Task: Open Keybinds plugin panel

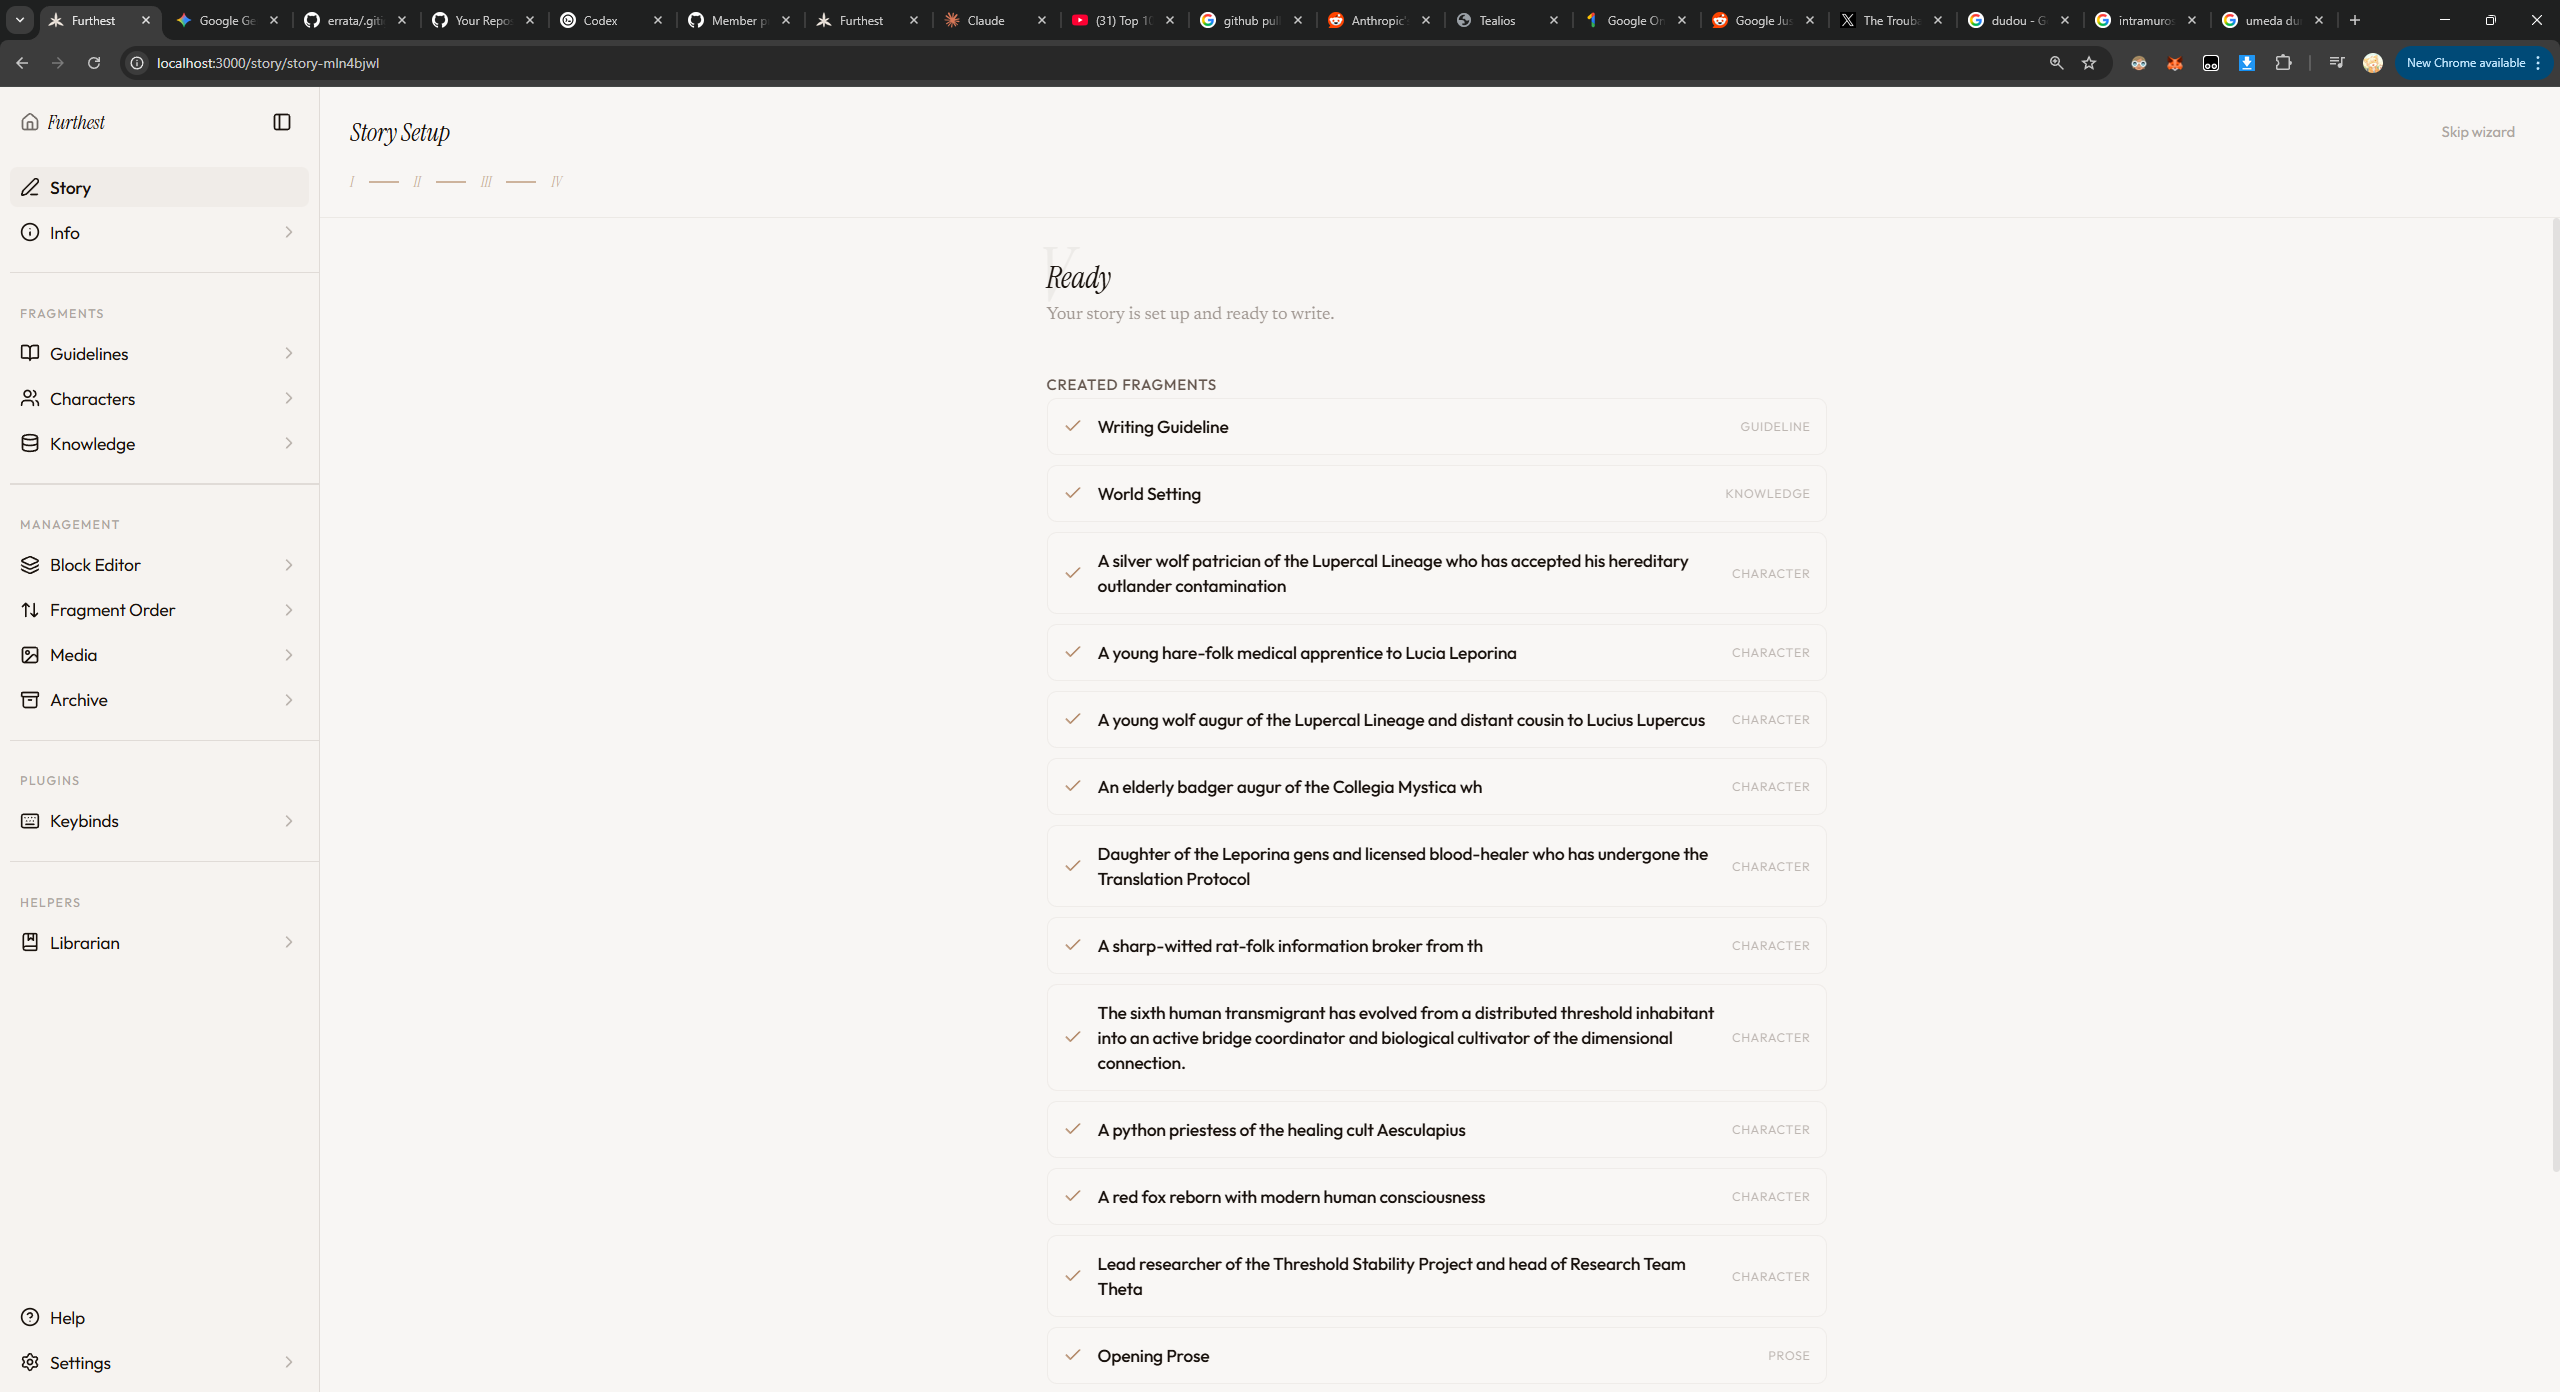Action: [x=84, y=821]
